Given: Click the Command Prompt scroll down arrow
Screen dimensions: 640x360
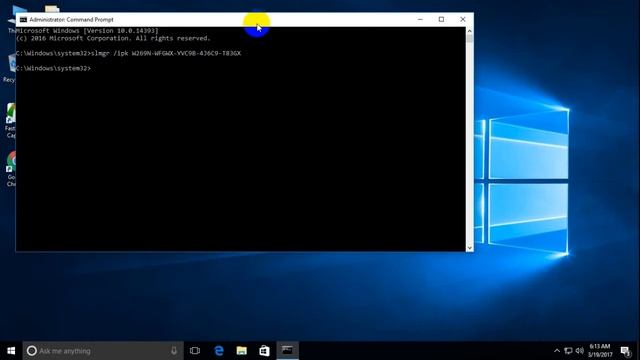Looking at the screenshot, I should coord(469,247).
